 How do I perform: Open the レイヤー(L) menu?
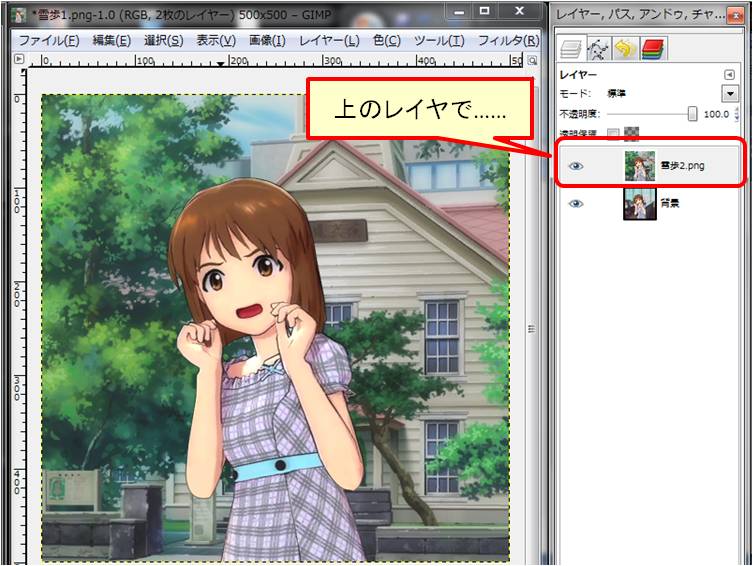pos(329,41)
